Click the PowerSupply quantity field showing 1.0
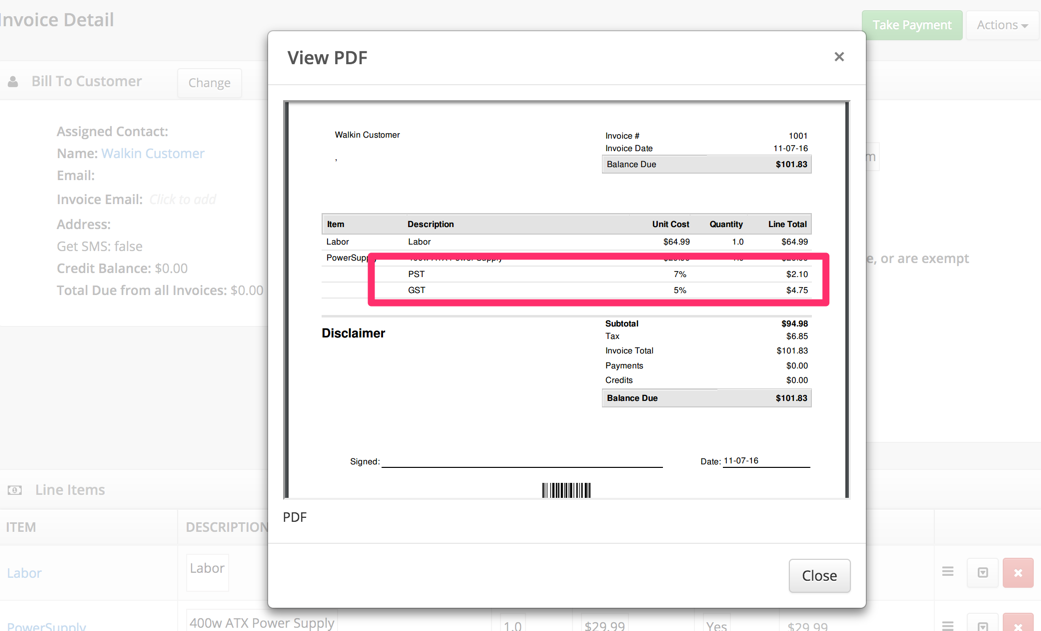 (x=513, y=624)
